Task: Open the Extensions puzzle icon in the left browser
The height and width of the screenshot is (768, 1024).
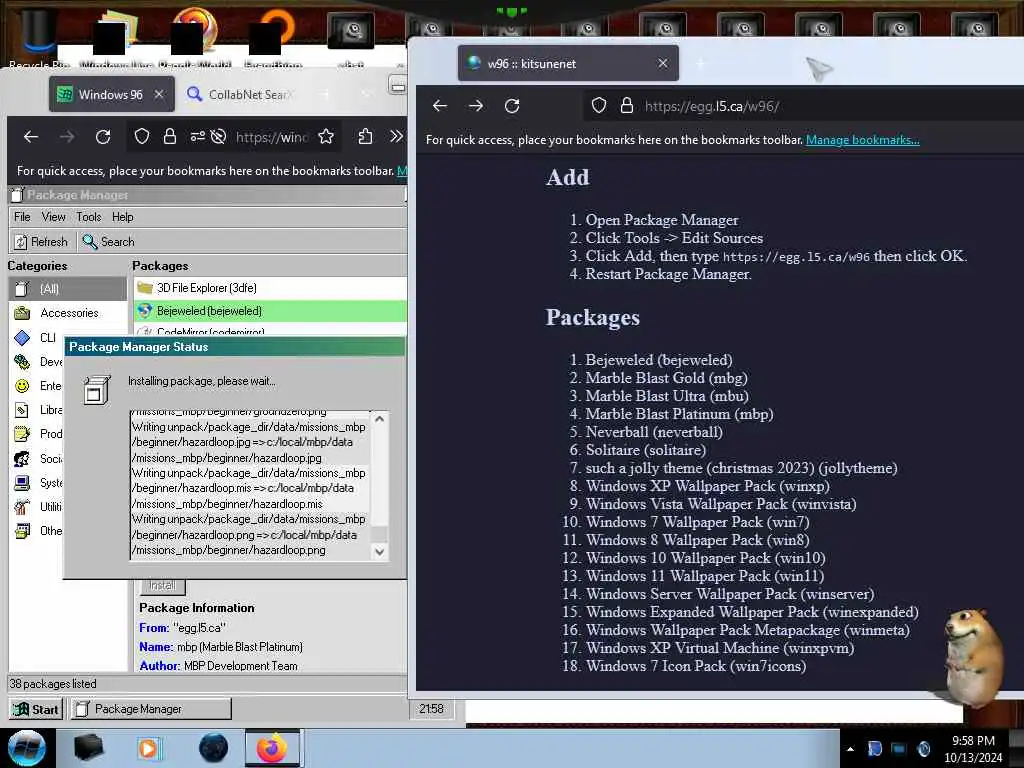Action: point(366,136)
